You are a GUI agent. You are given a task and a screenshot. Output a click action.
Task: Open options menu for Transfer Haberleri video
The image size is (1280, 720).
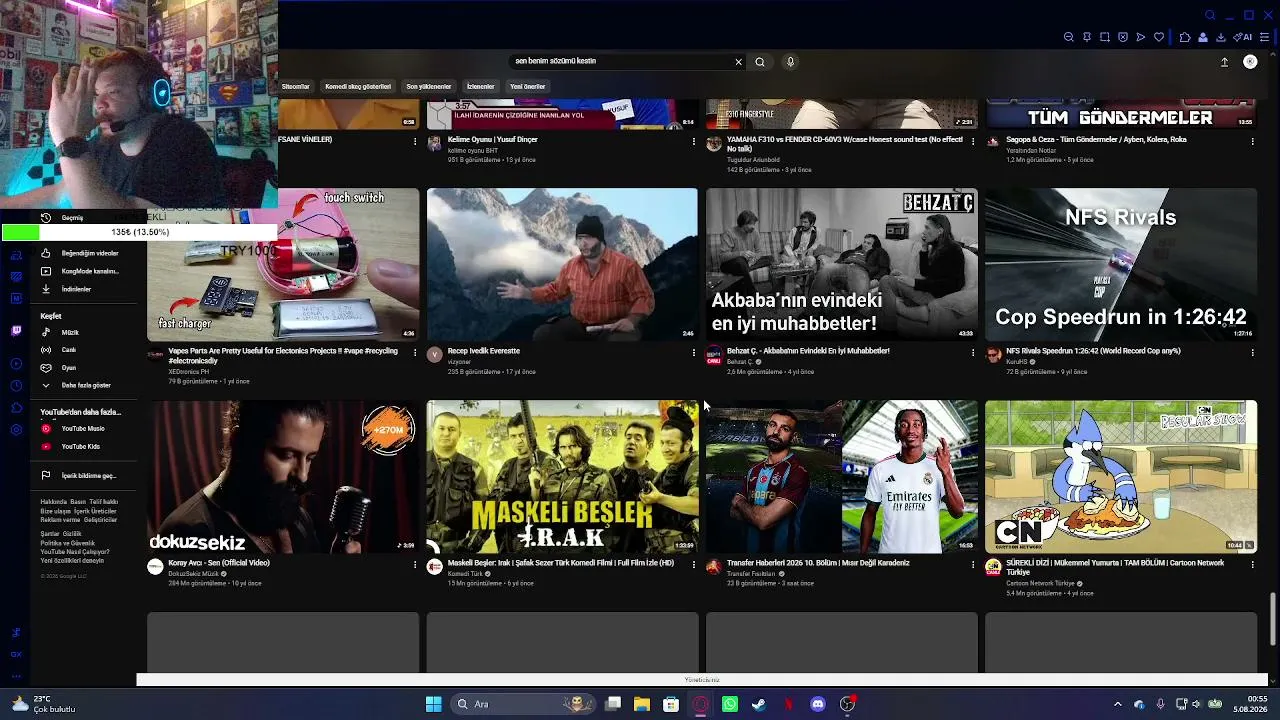[973, 565]
